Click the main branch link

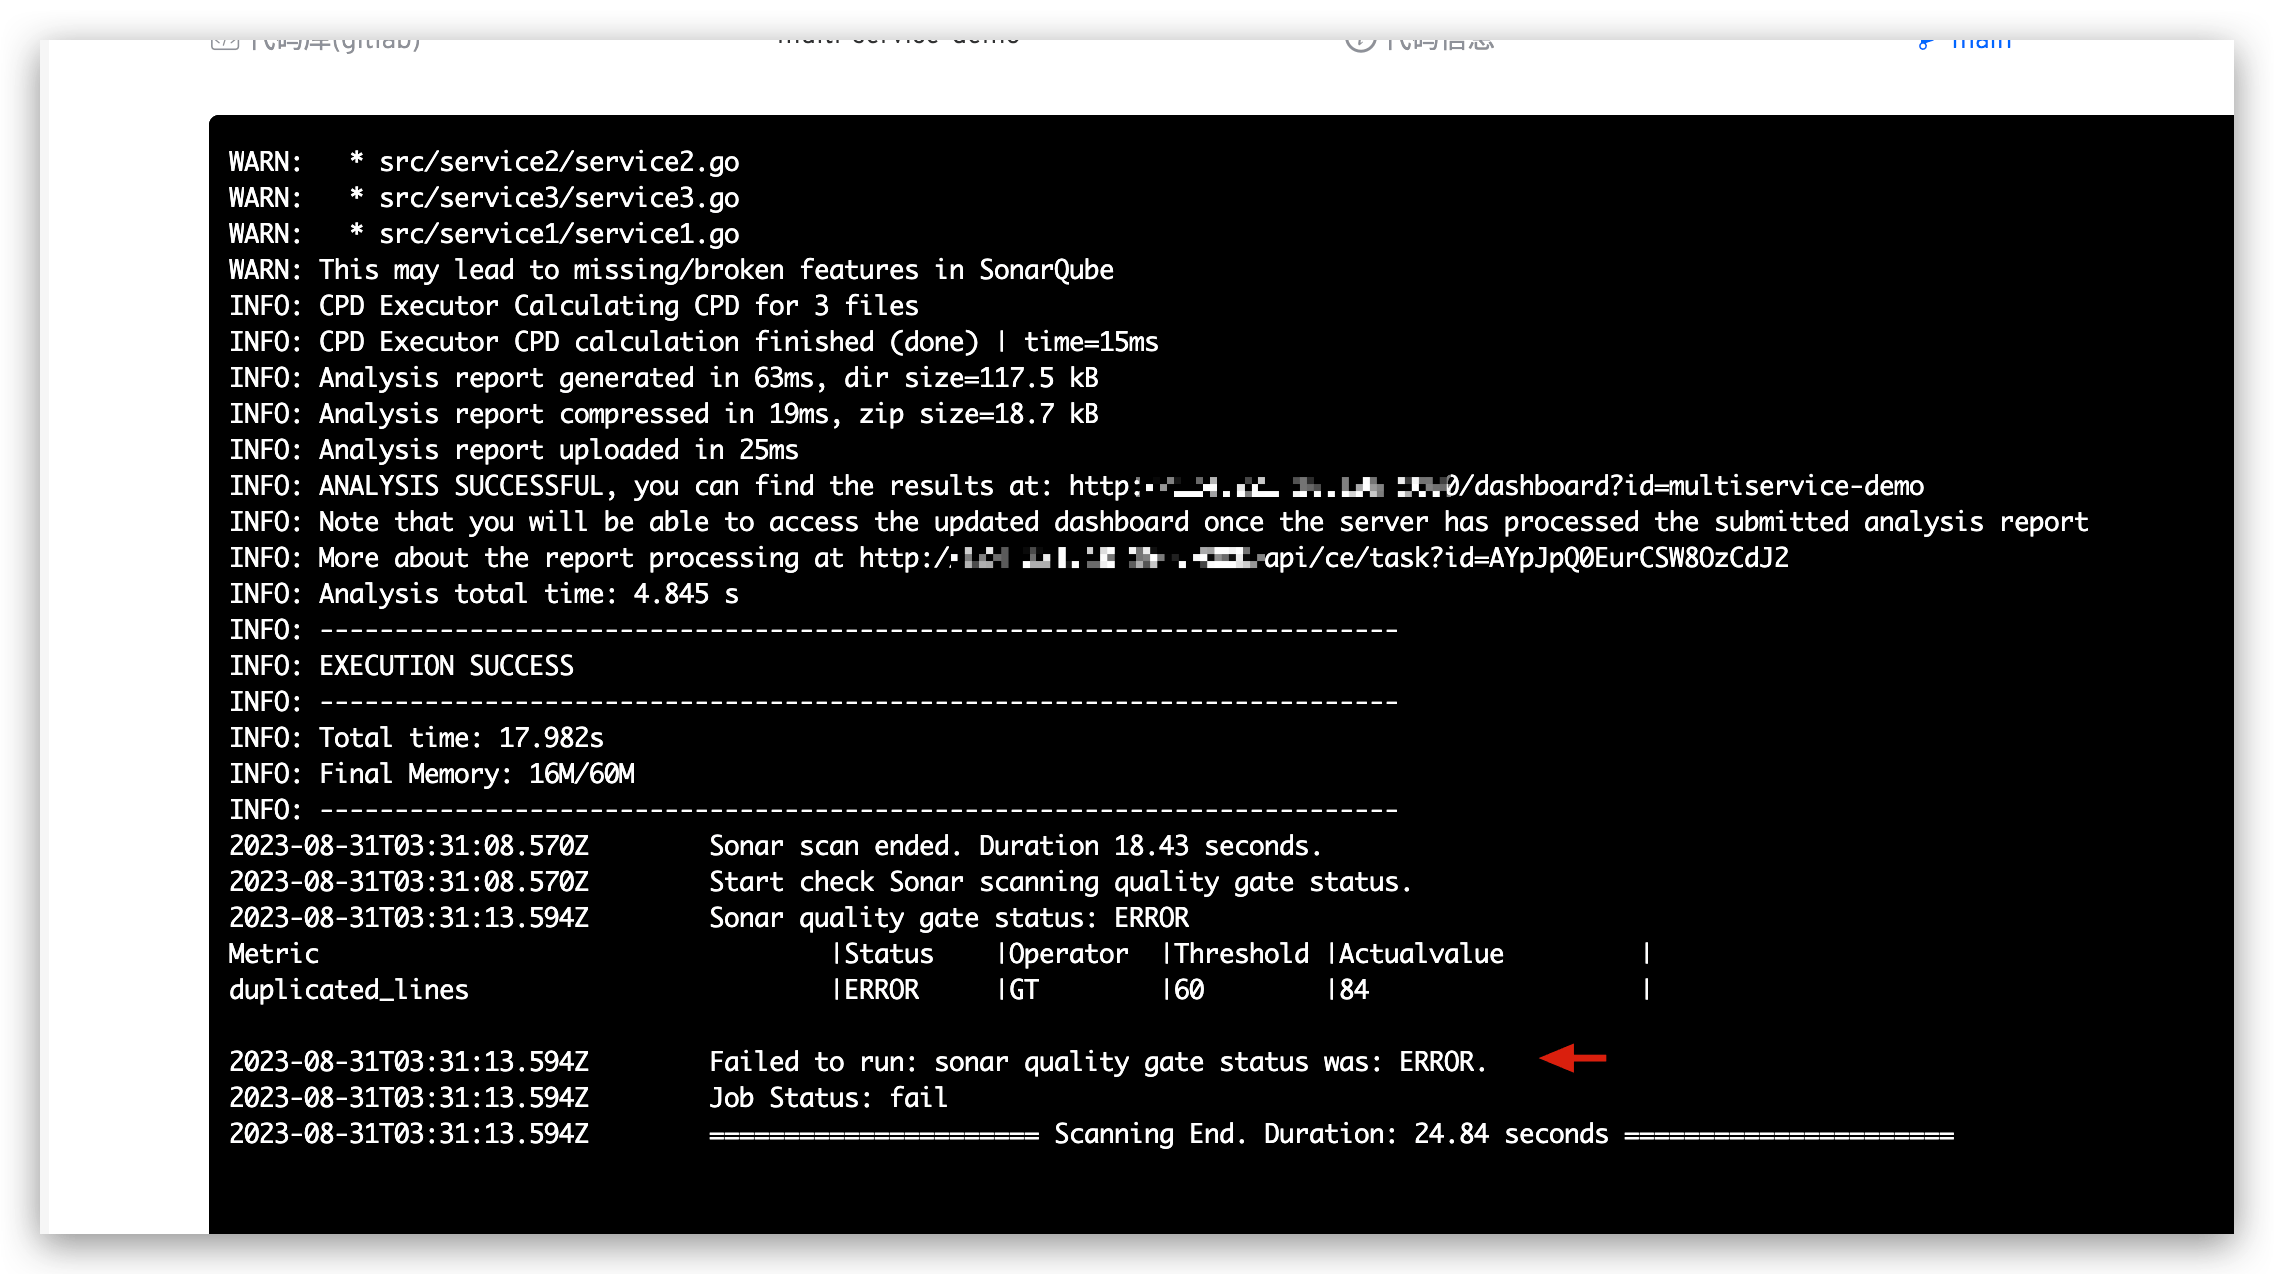point(1979,43)
